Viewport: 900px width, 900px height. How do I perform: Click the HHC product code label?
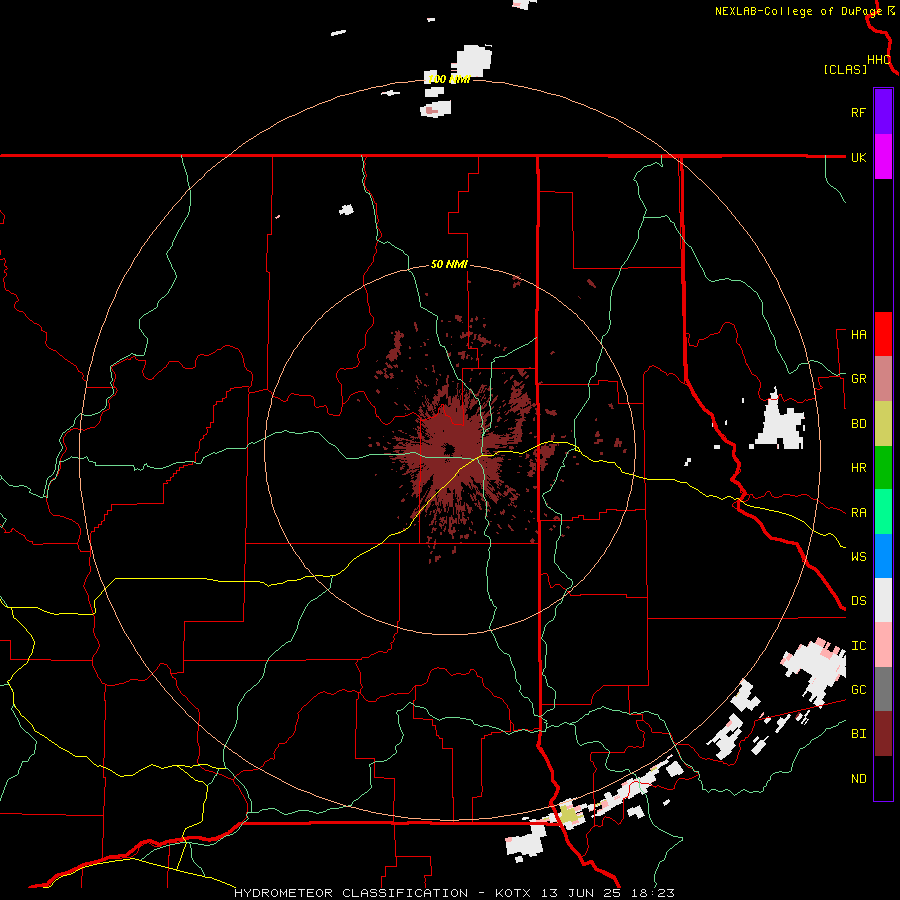click(879, 60)
